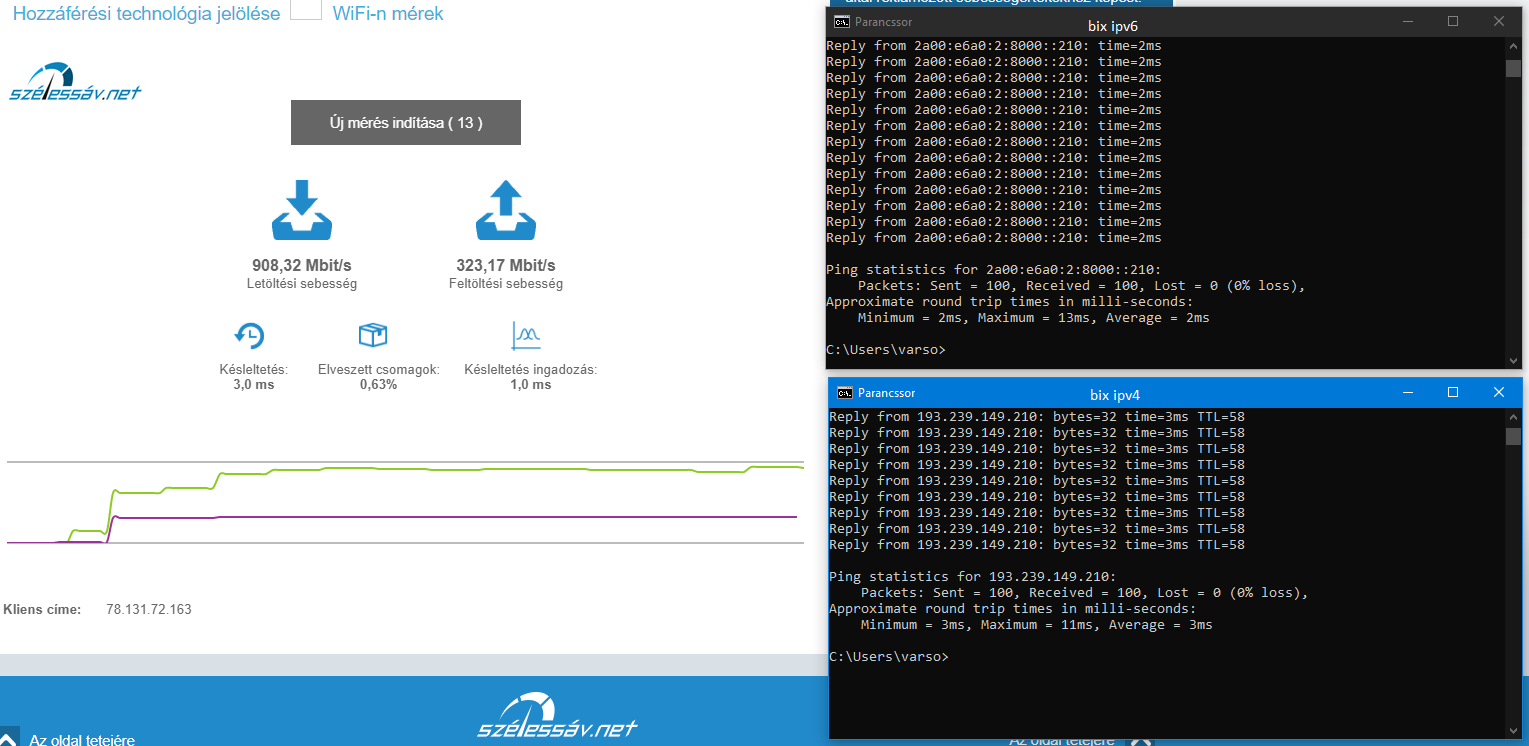Viewport: 1529px width, 746px height.
Task: Click the bix ipv4 window scrollbar thumb
Action: click(x=1513, y=436)
